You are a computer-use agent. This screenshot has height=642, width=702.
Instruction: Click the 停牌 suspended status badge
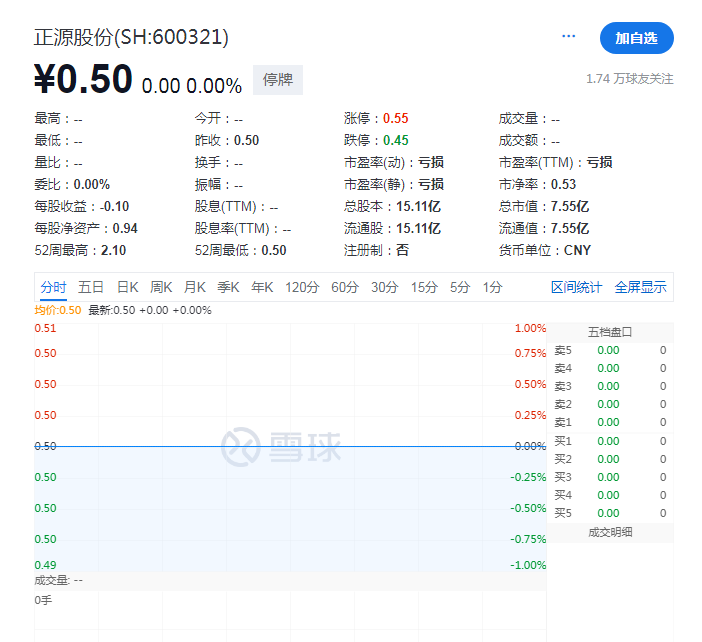click(277, 80)
